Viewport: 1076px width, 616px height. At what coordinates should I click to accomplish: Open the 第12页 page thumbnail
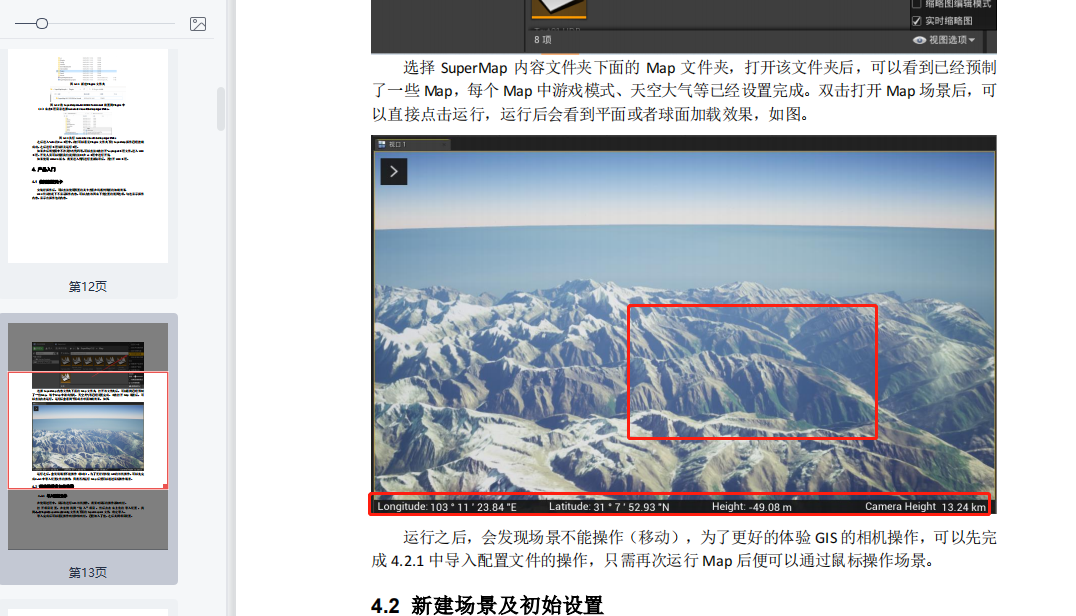(x=88, y=156)
